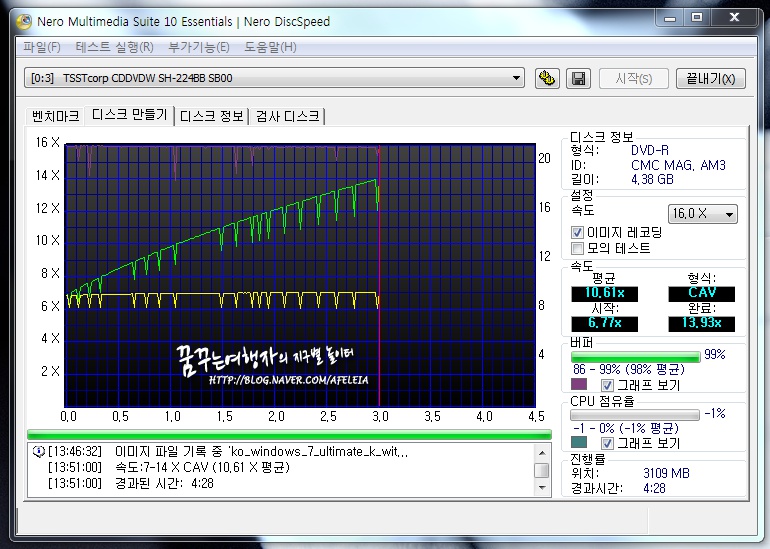Click the 끝내기(X) exit button
The width and height of the screenshot is (770, 549).
[711, 79]
